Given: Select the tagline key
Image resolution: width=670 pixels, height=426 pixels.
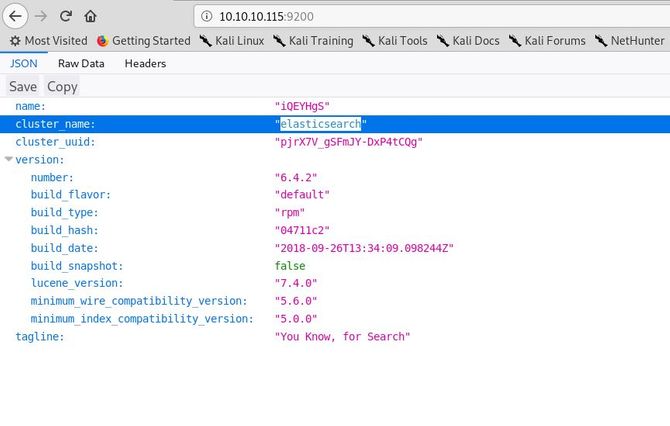Looking at the screenshot, I should coord(40,337).
